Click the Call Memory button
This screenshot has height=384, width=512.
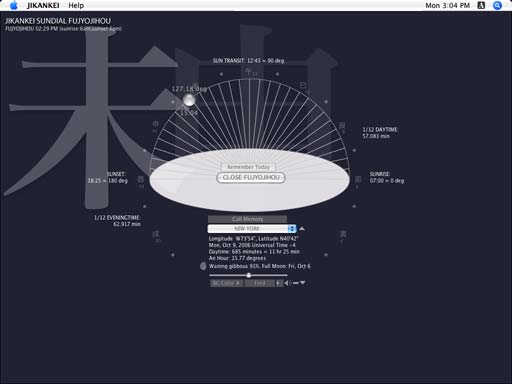point(247,219)
